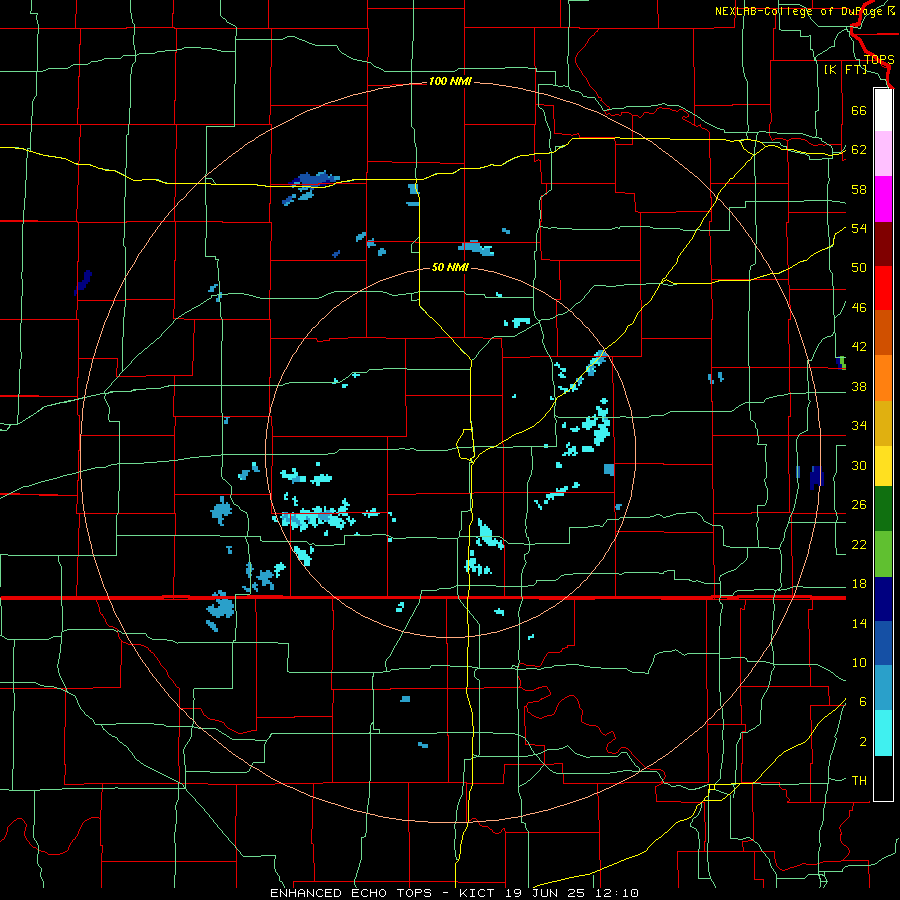Click the '46' legend value

pos(859,307)
